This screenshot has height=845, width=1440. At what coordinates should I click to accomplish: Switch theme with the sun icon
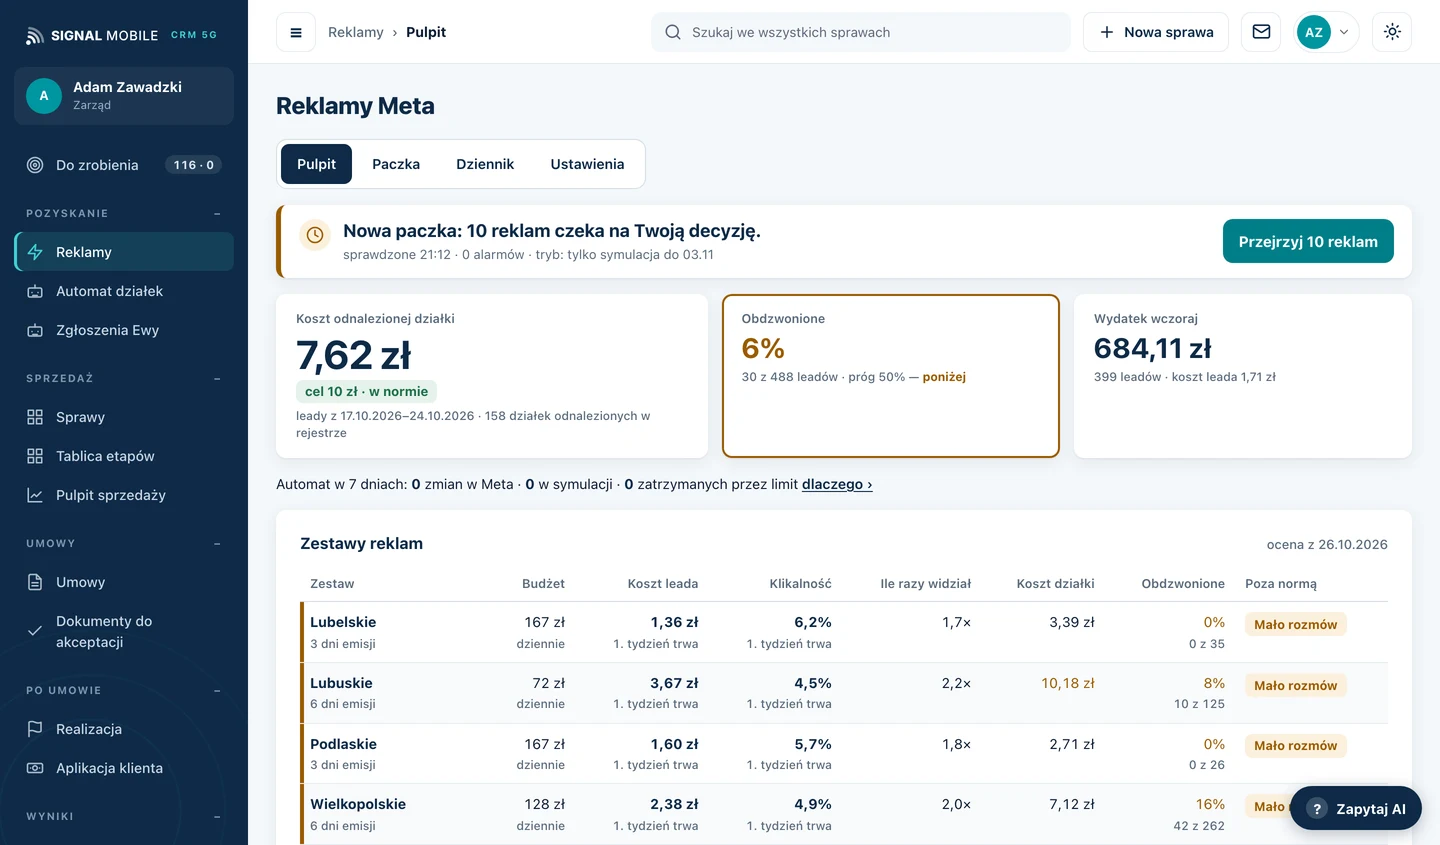point(1392,32)
